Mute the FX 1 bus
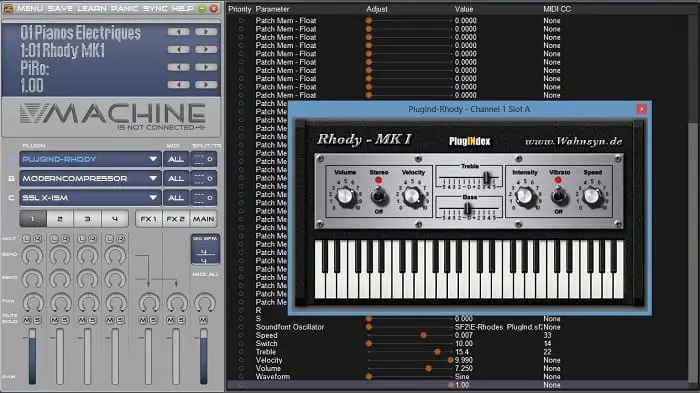Screen dimensions: 700x393 point(143,320)
